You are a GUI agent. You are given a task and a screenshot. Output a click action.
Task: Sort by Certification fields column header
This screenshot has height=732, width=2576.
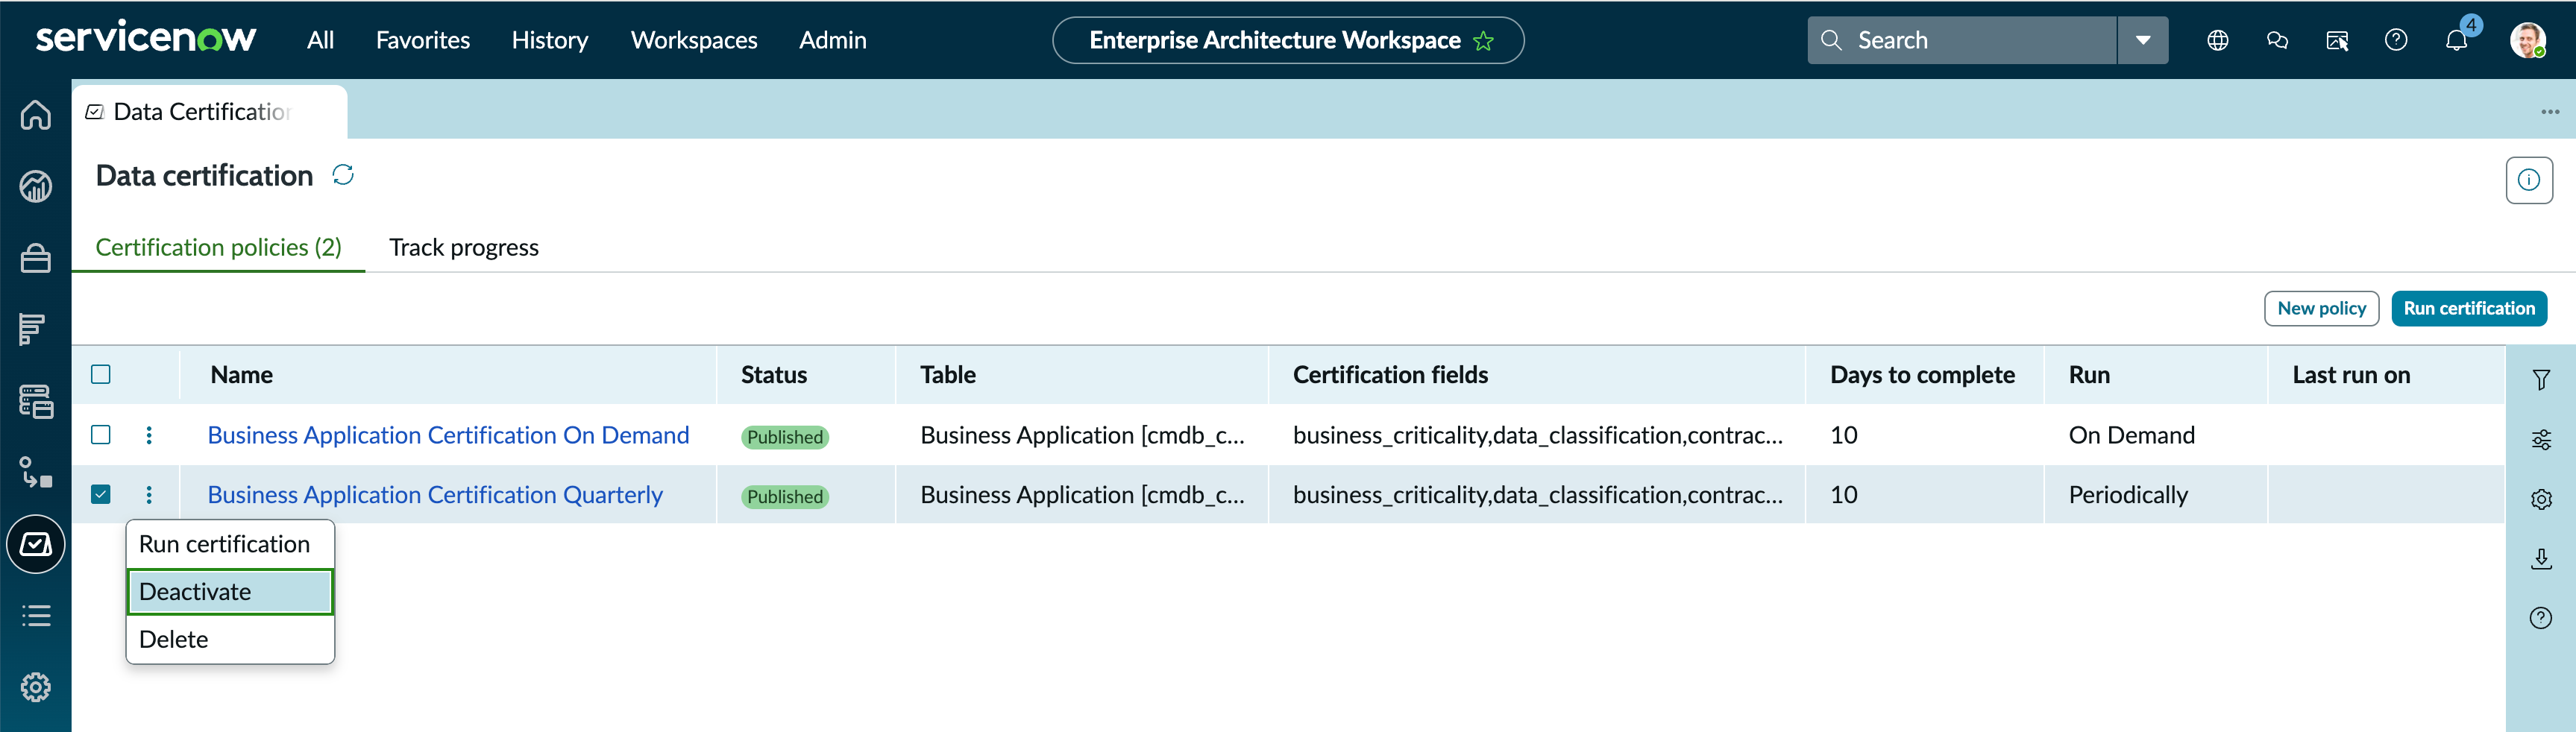click(x=1390, y=374)
